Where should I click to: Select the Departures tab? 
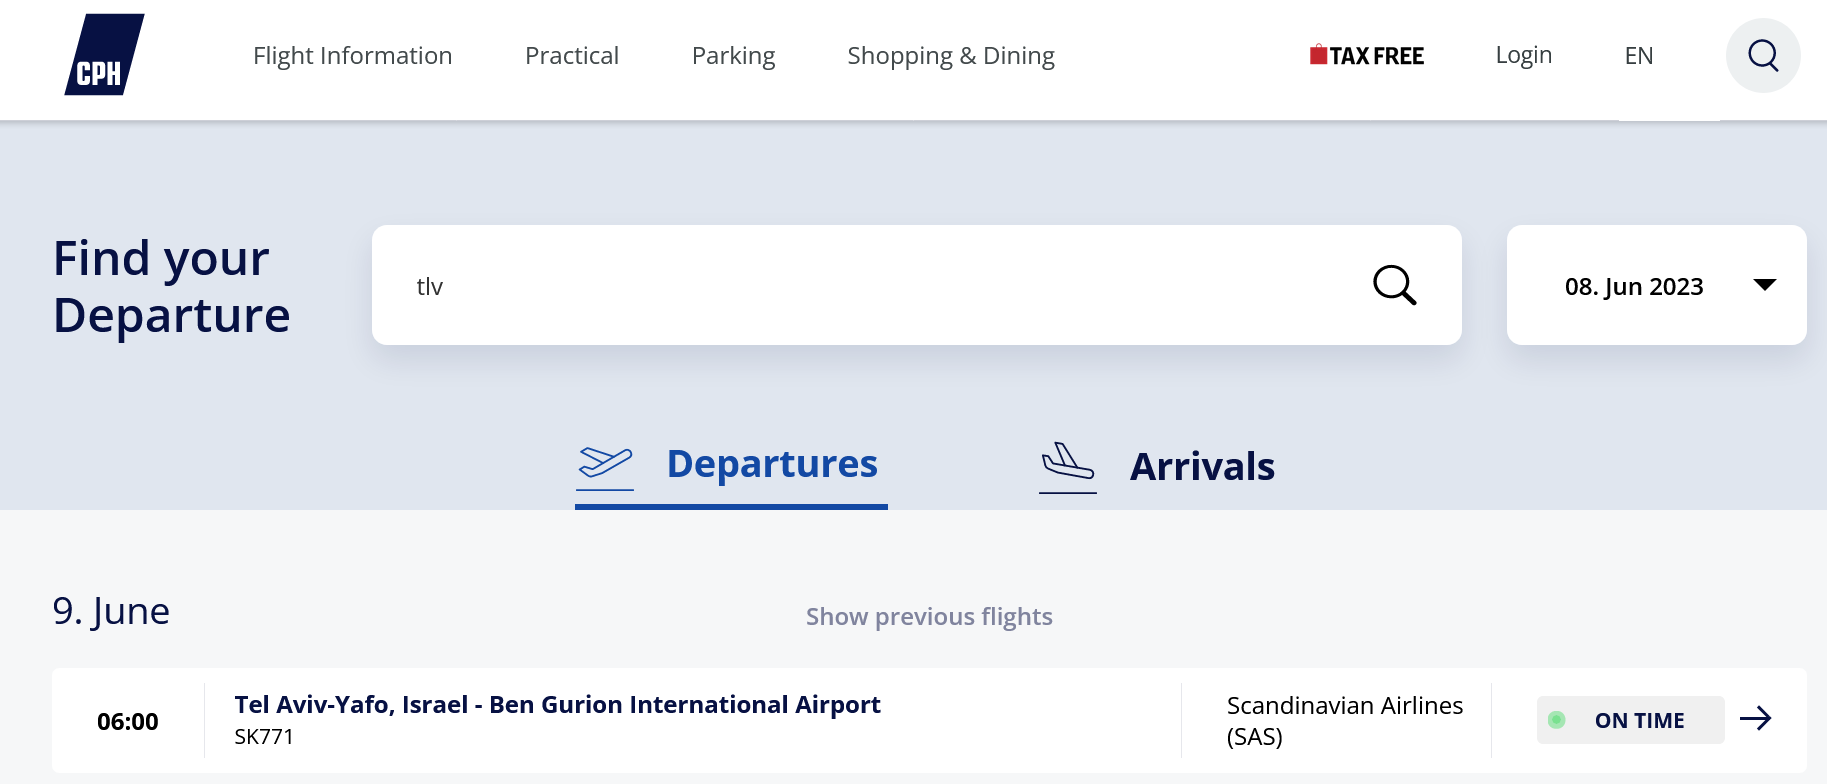point(771,465)
